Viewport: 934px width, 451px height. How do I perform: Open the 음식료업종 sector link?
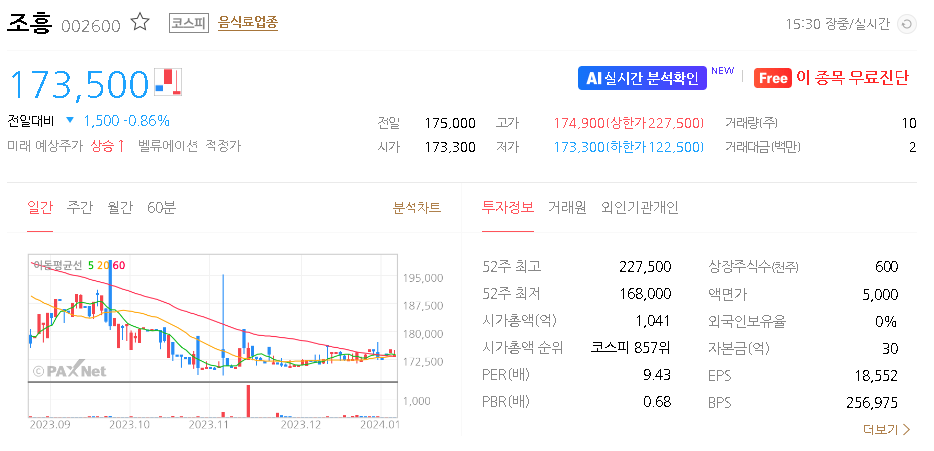[x=248, y=23]
